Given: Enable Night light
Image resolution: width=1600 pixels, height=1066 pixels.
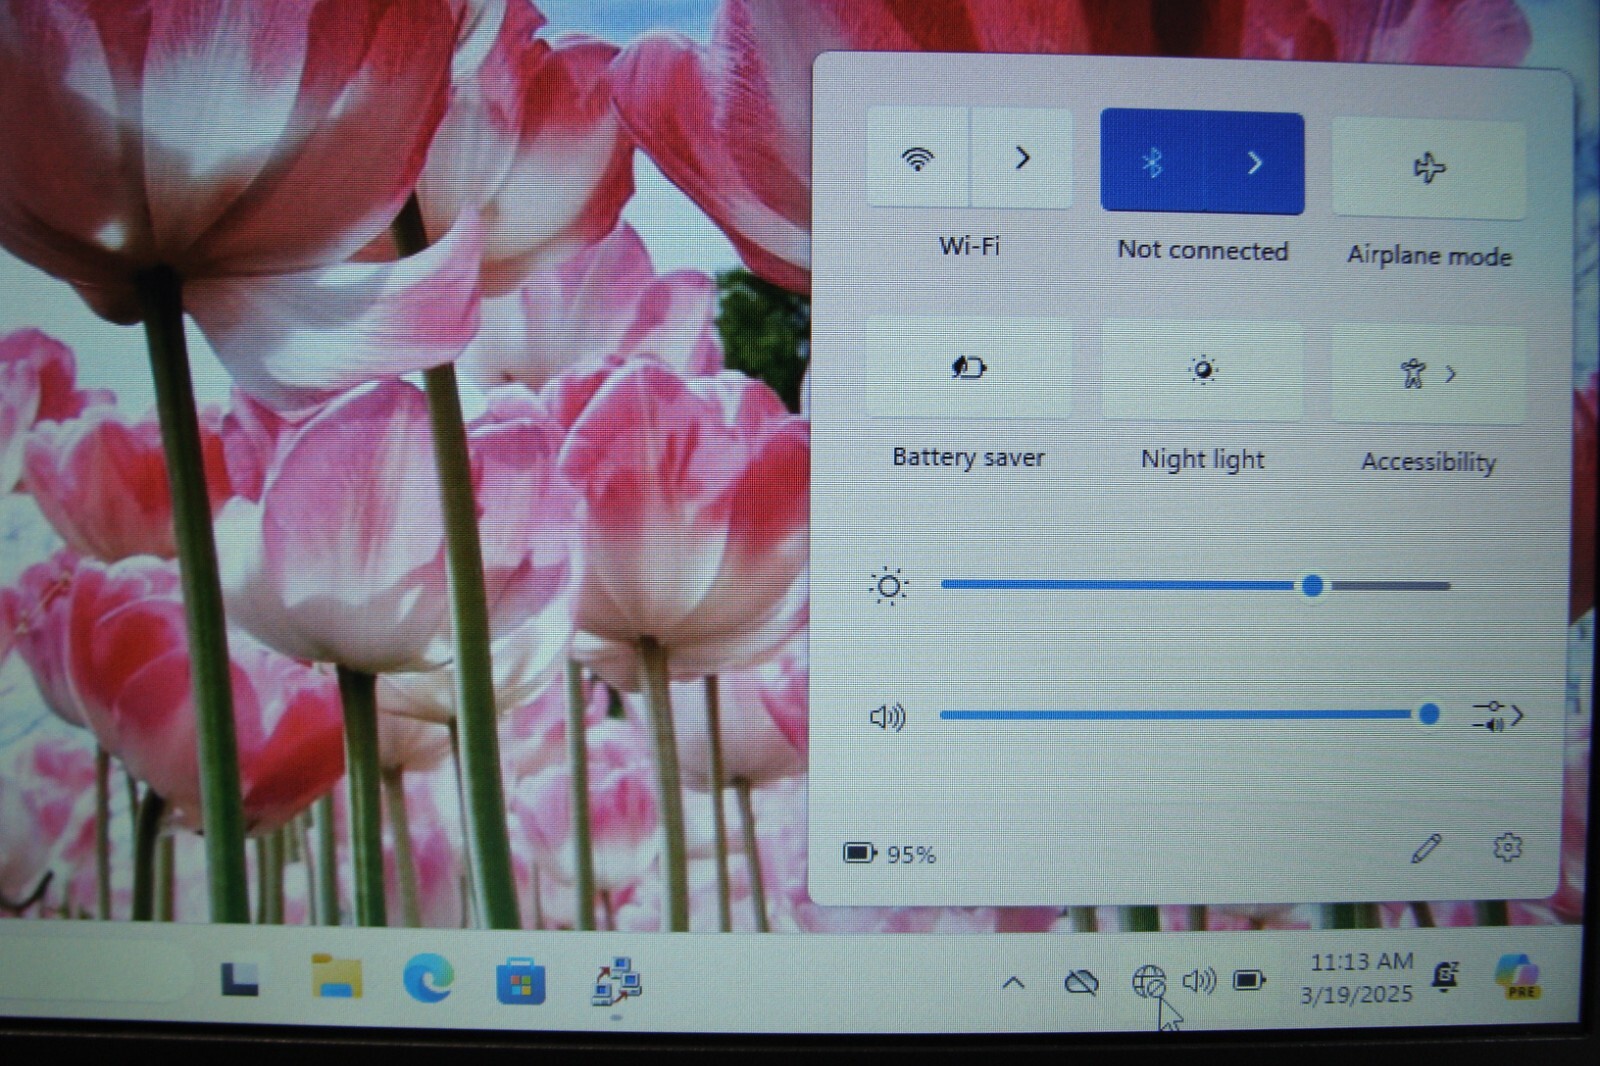Looking at the screenshot, I should (1203, 371).
